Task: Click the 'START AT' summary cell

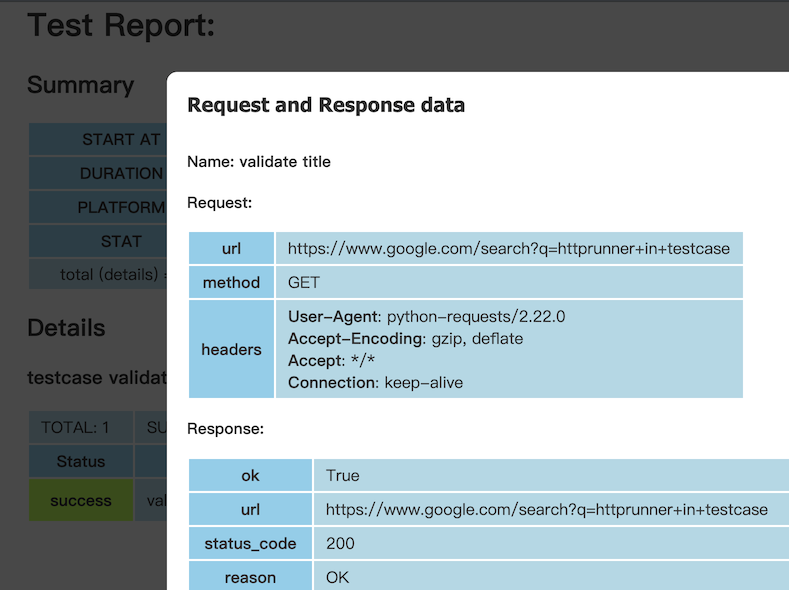Action: click(x=98, y=139)
